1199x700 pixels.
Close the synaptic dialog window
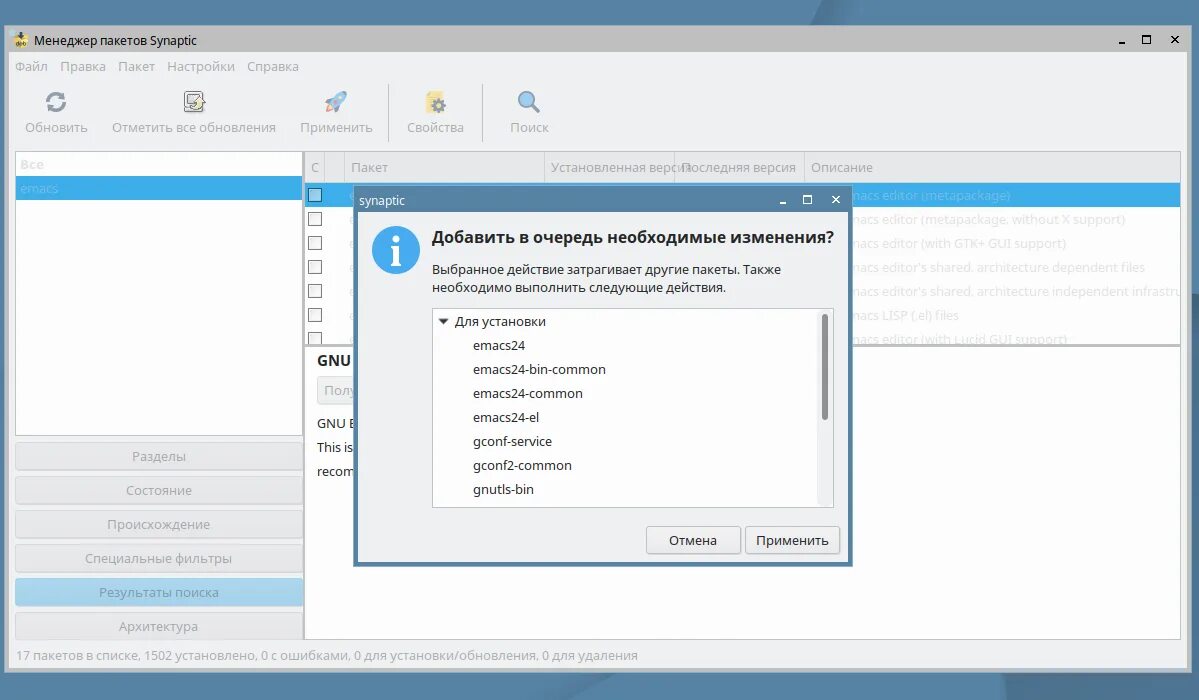pos(836,200)
